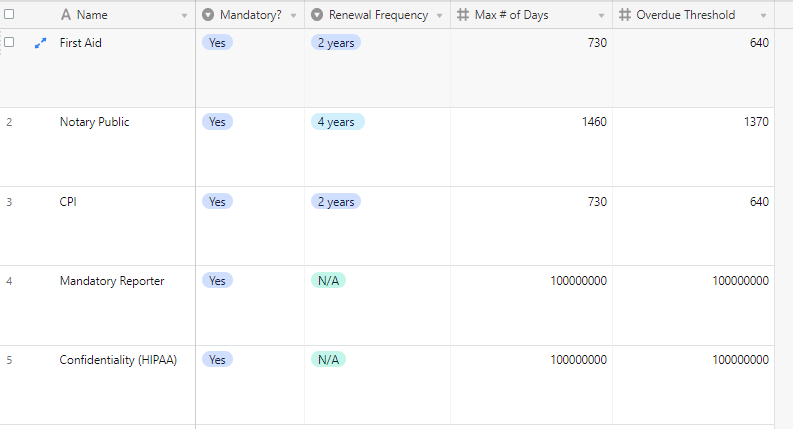
Task: Click Confidentiality (HIPAA)'s 100000000 overdue threshold
Action: (x=693, y=385)
